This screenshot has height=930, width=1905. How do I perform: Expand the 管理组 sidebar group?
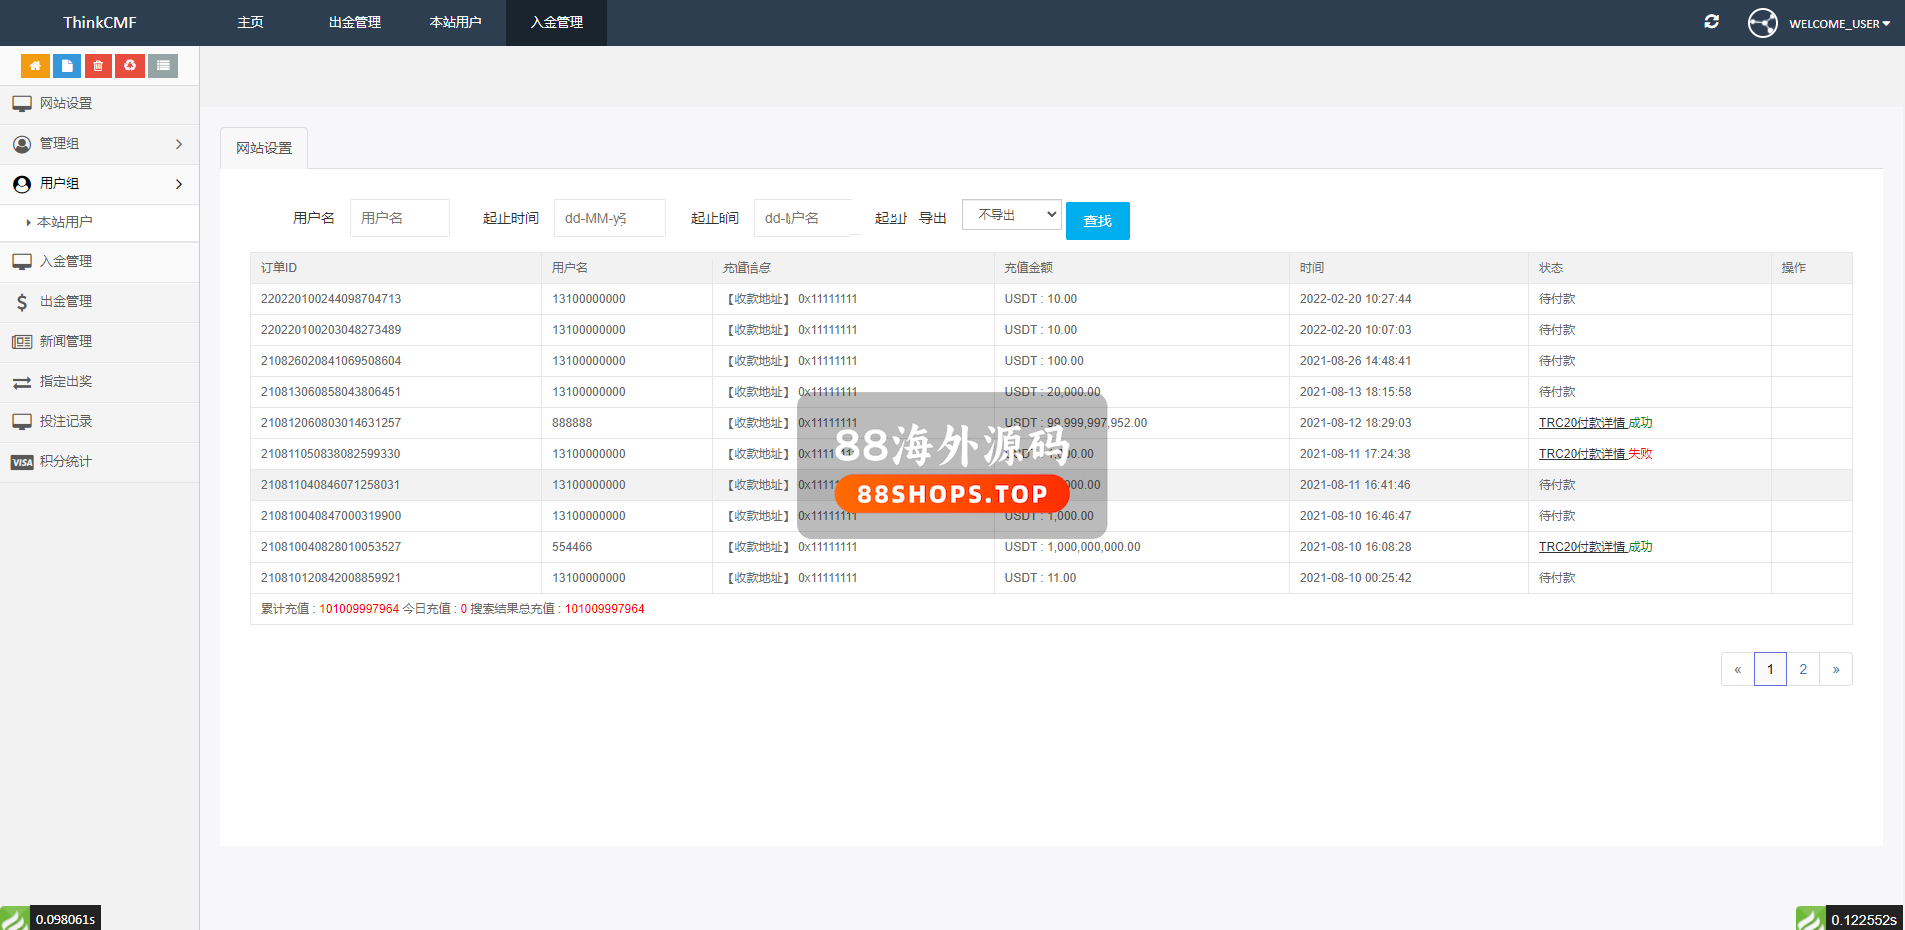coord(99,144)
